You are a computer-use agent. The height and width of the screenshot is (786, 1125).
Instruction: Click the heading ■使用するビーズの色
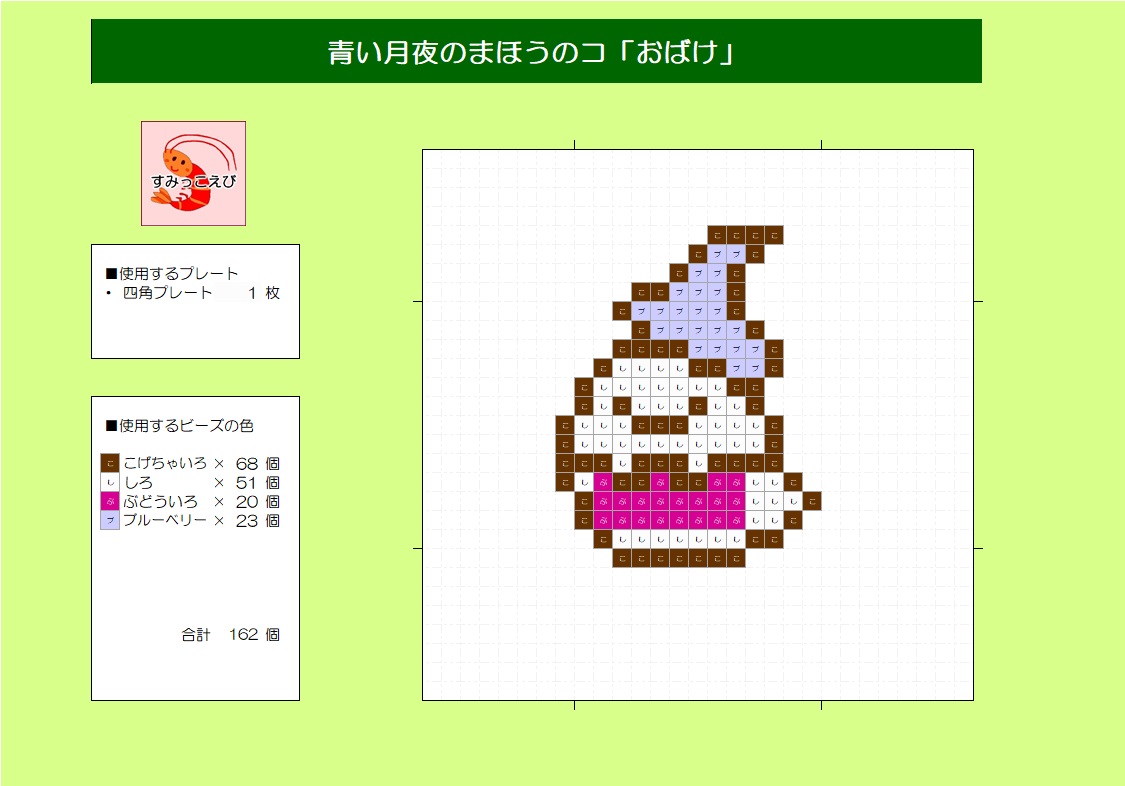(179, 425)
